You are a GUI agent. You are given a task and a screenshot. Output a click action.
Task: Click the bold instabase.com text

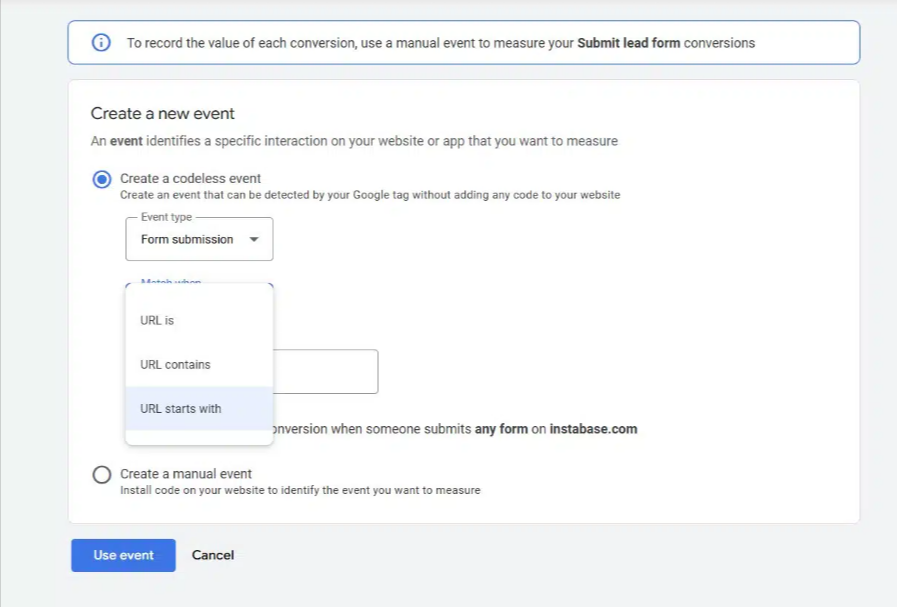pos(593,429)
